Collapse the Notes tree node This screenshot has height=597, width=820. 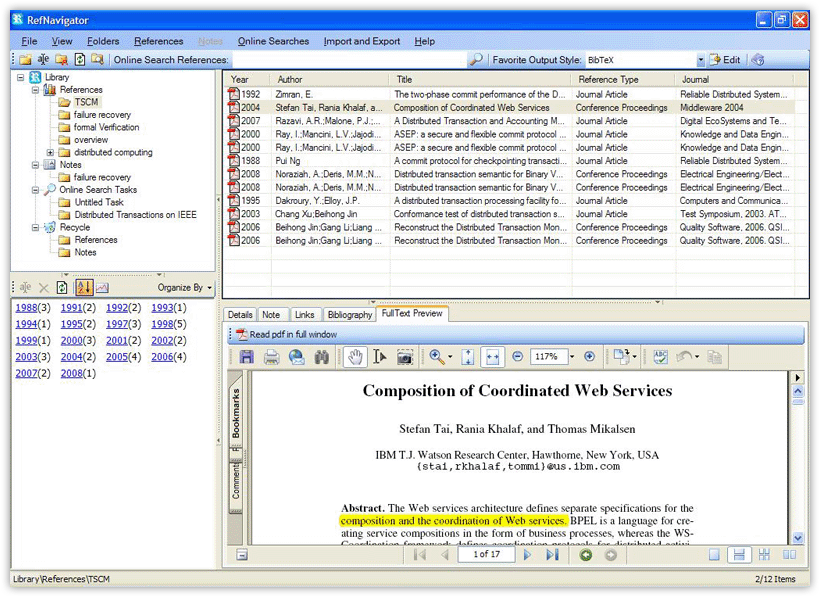35,165
